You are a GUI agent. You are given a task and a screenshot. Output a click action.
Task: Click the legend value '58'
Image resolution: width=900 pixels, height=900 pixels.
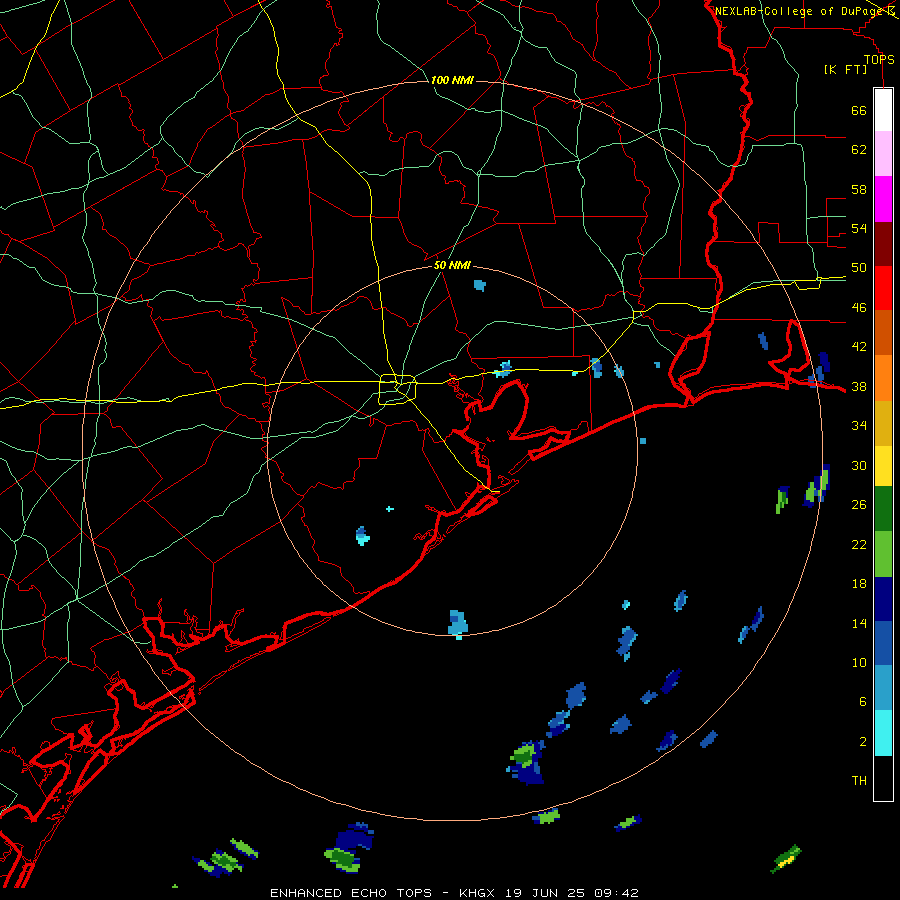859,189
